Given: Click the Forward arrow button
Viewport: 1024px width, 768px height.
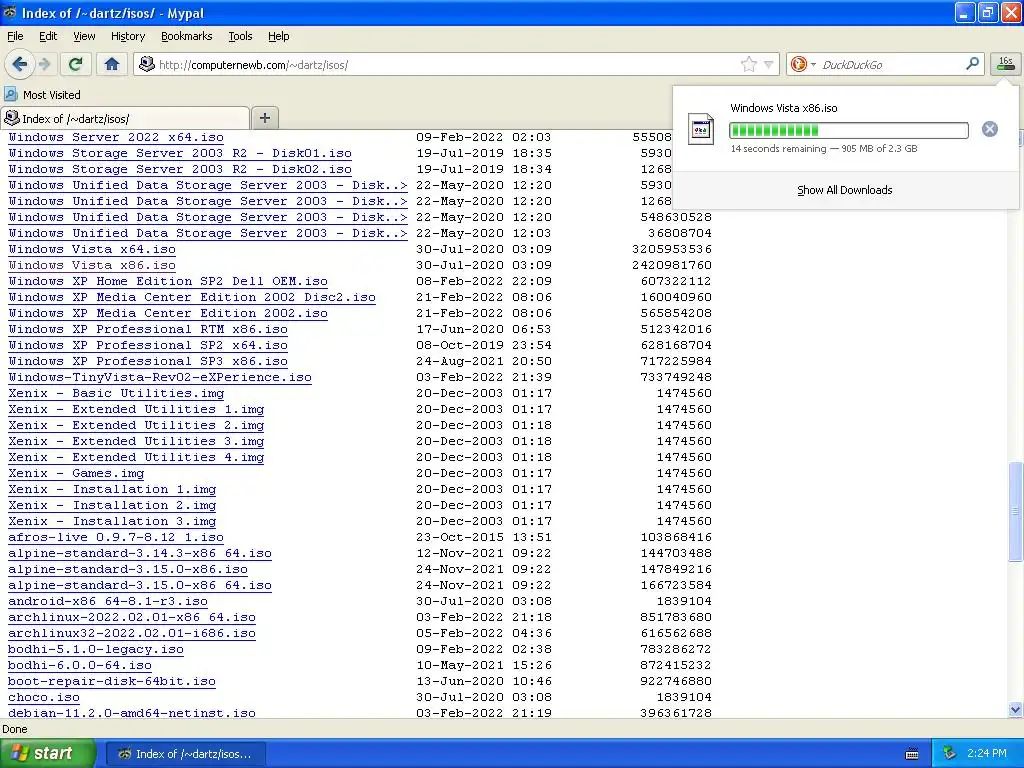Looking at the screenshot, I should tap(44, 64).
